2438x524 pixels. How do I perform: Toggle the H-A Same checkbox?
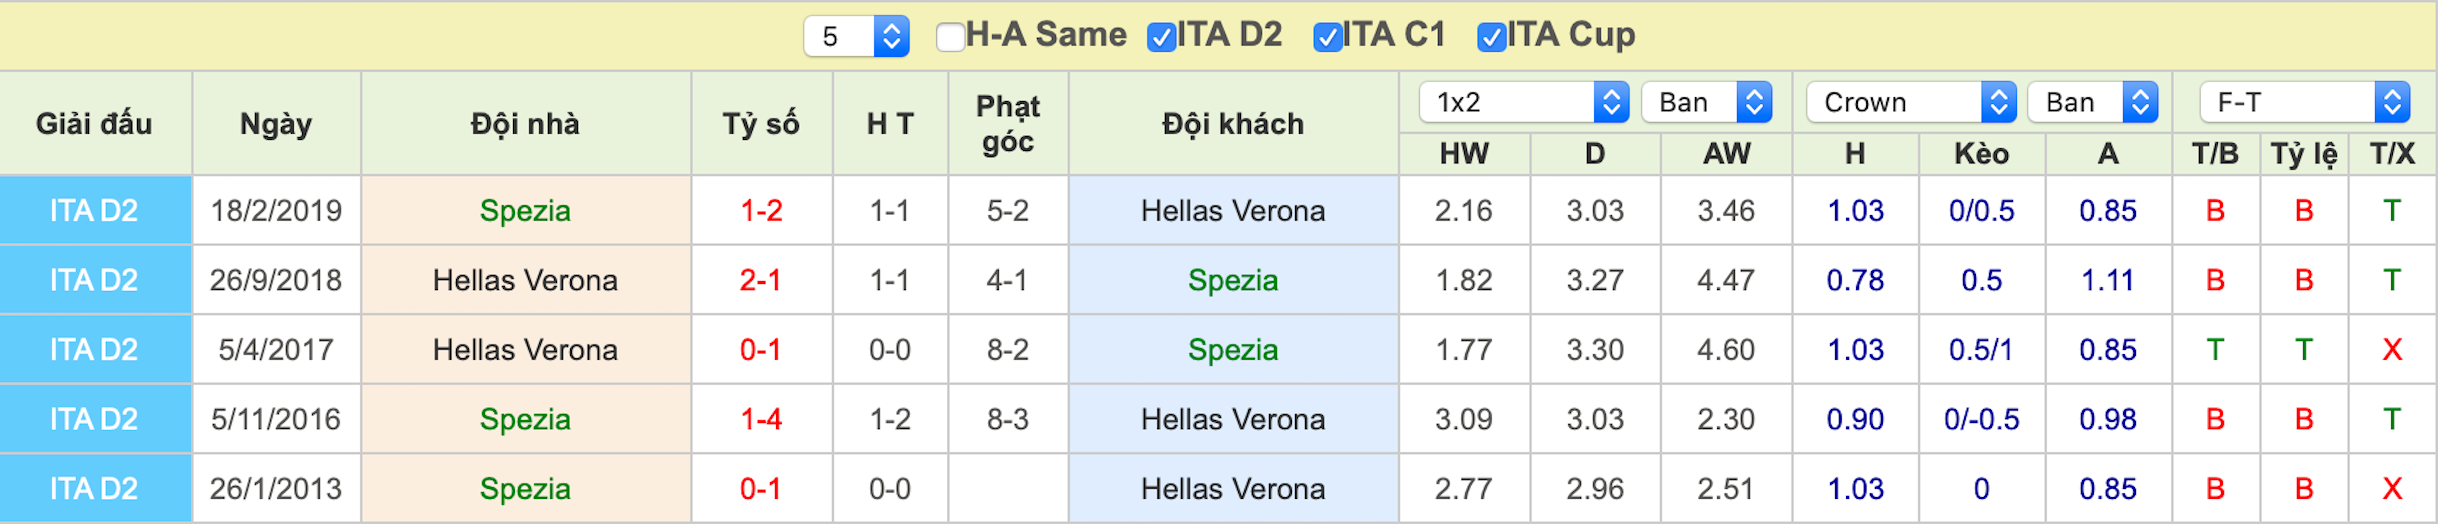[949, 37]
